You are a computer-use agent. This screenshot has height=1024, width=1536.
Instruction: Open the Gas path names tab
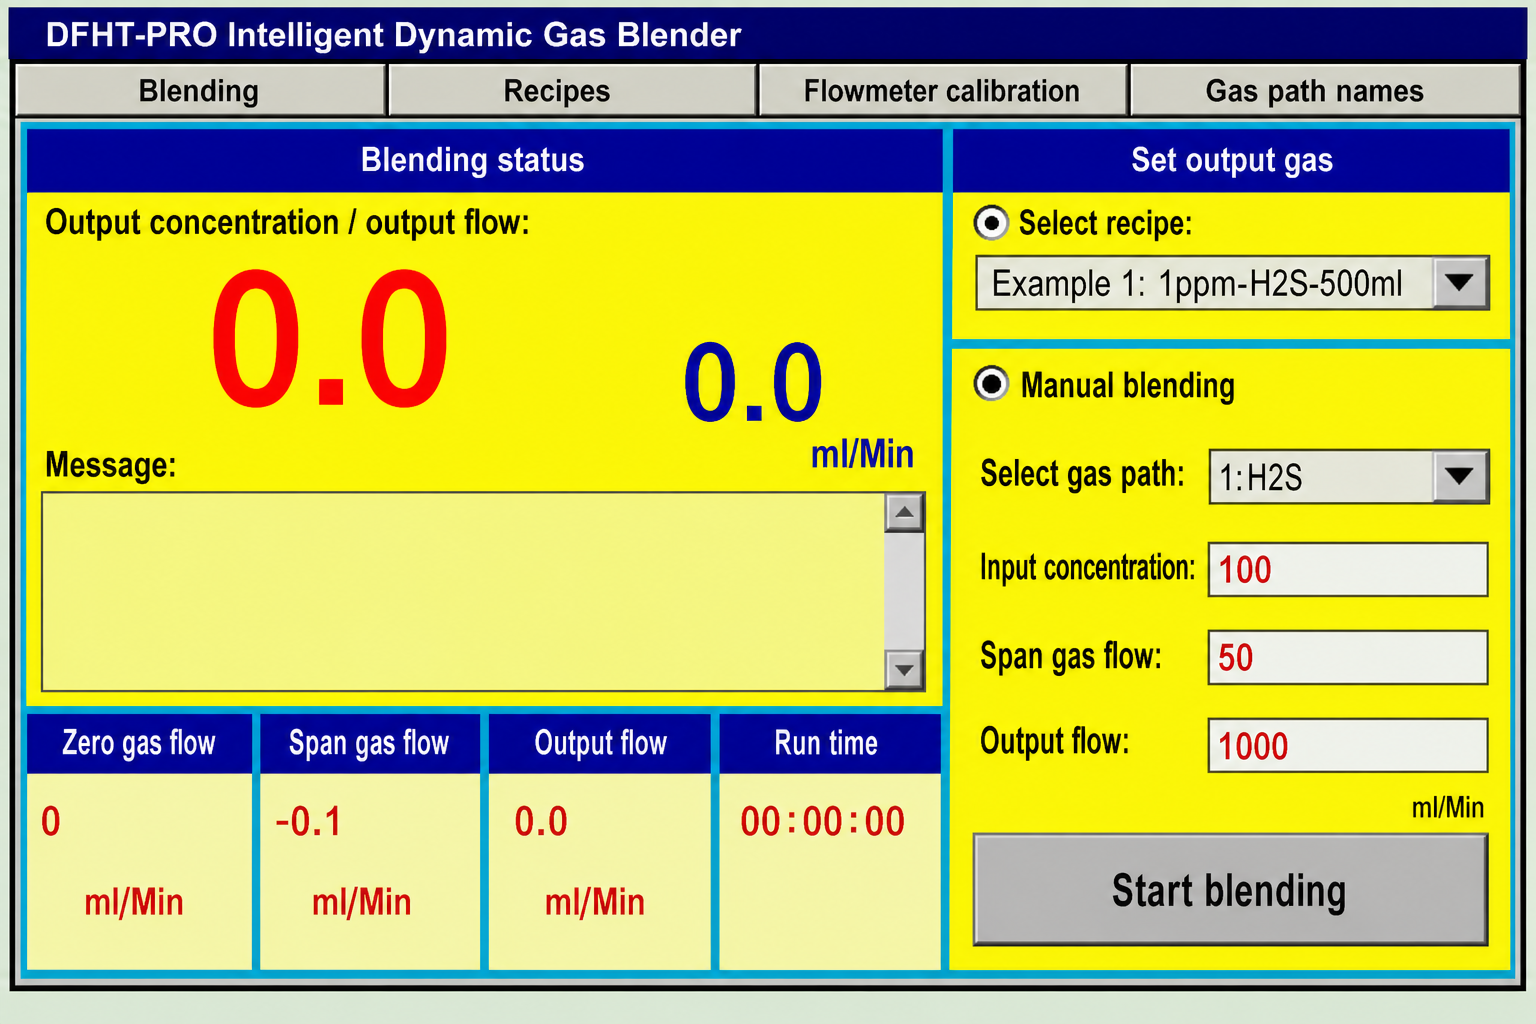pos(1325,91)
